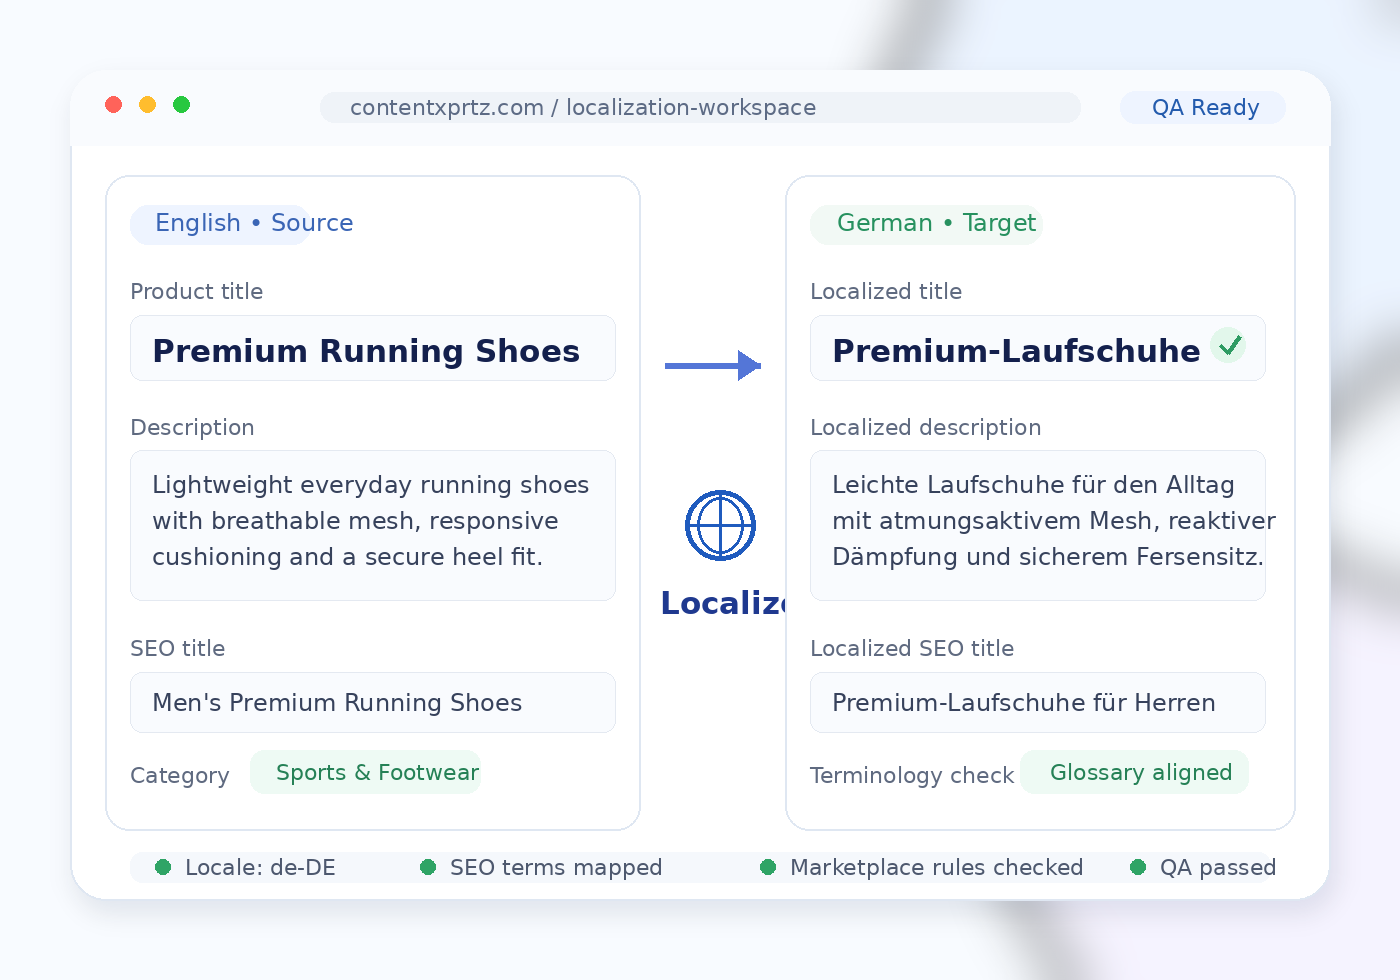Click the Premium-Laufschuhe localized title field
Screen dimensions: 1400x980
click(1038, 348)
